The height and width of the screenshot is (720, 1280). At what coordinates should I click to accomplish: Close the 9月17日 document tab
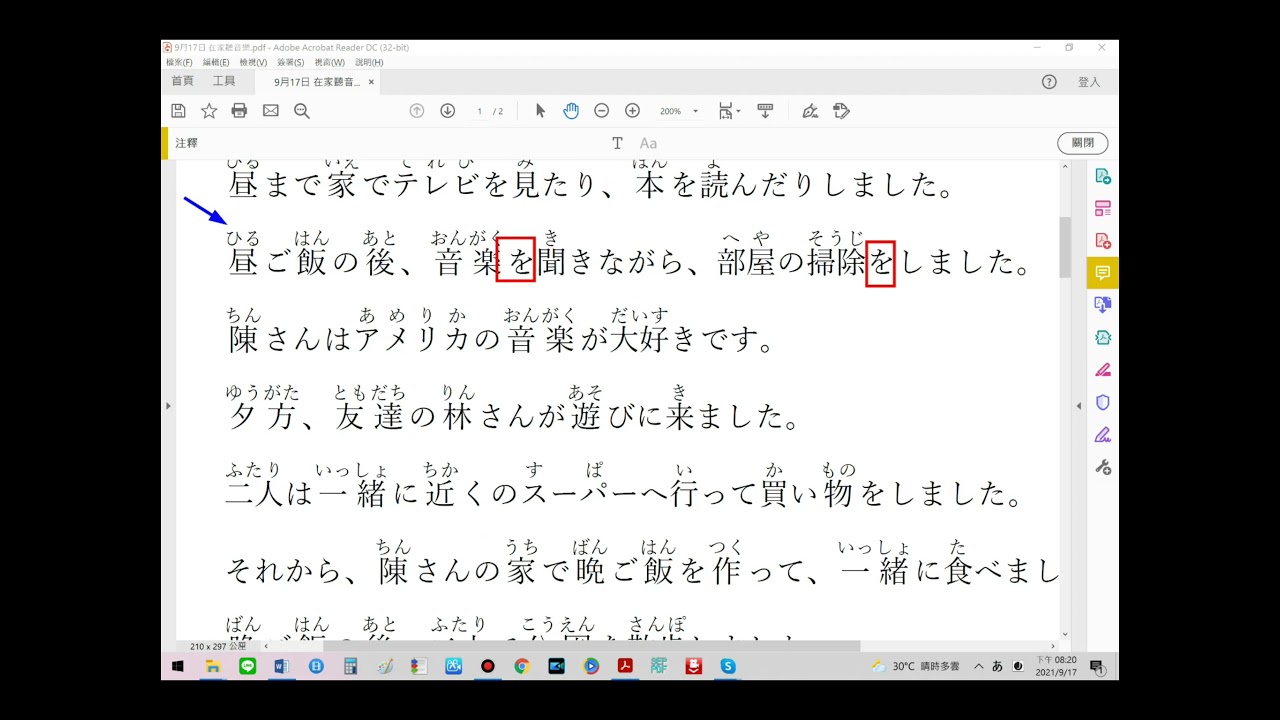(371, 82)
